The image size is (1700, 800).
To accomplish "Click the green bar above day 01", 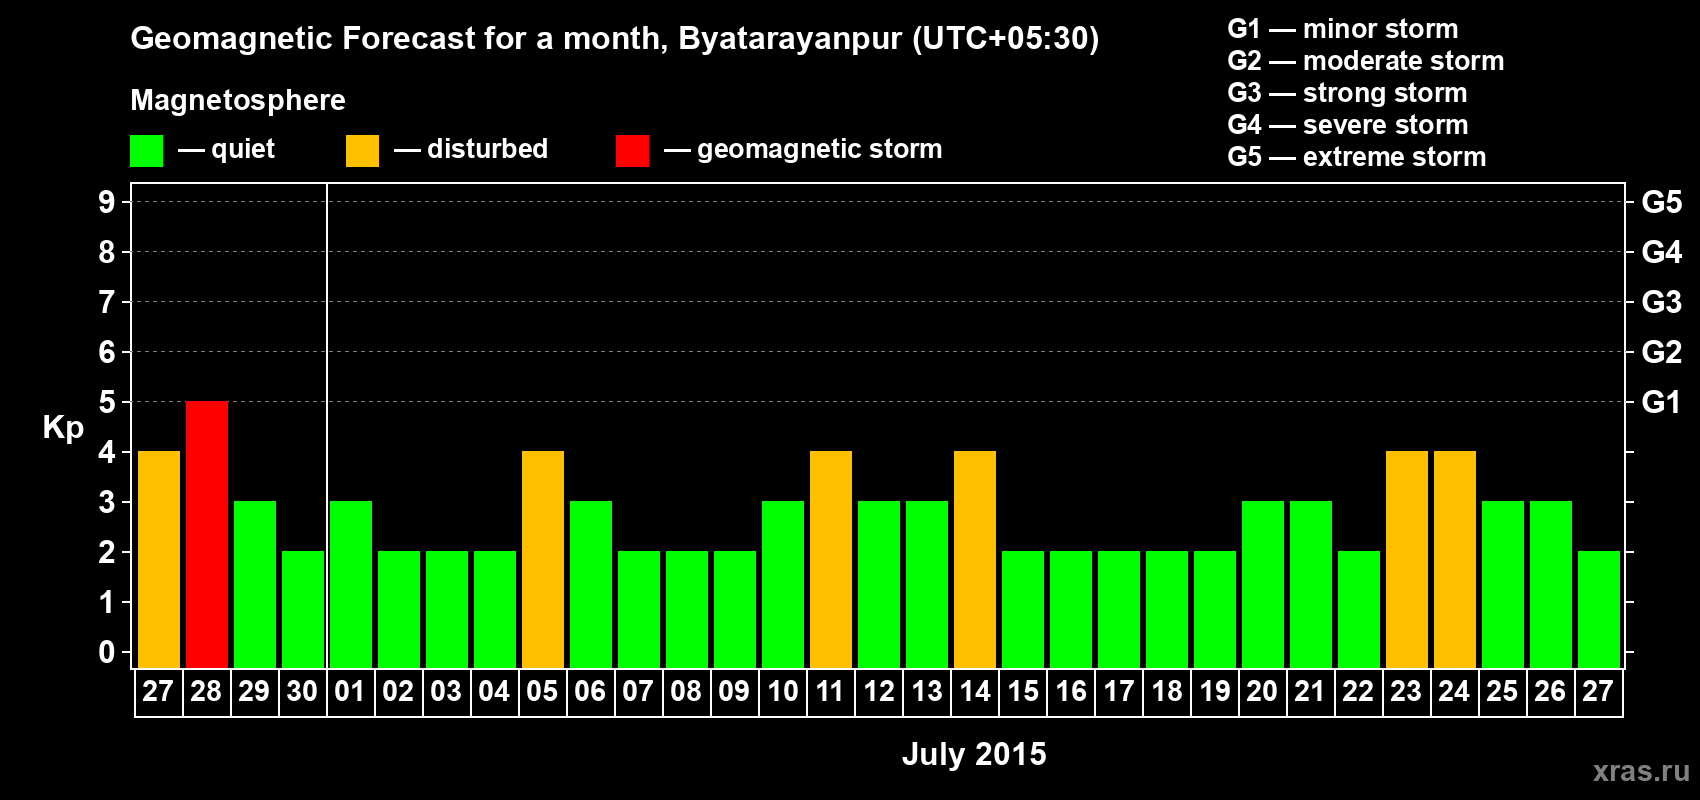I will coord(351,585).
